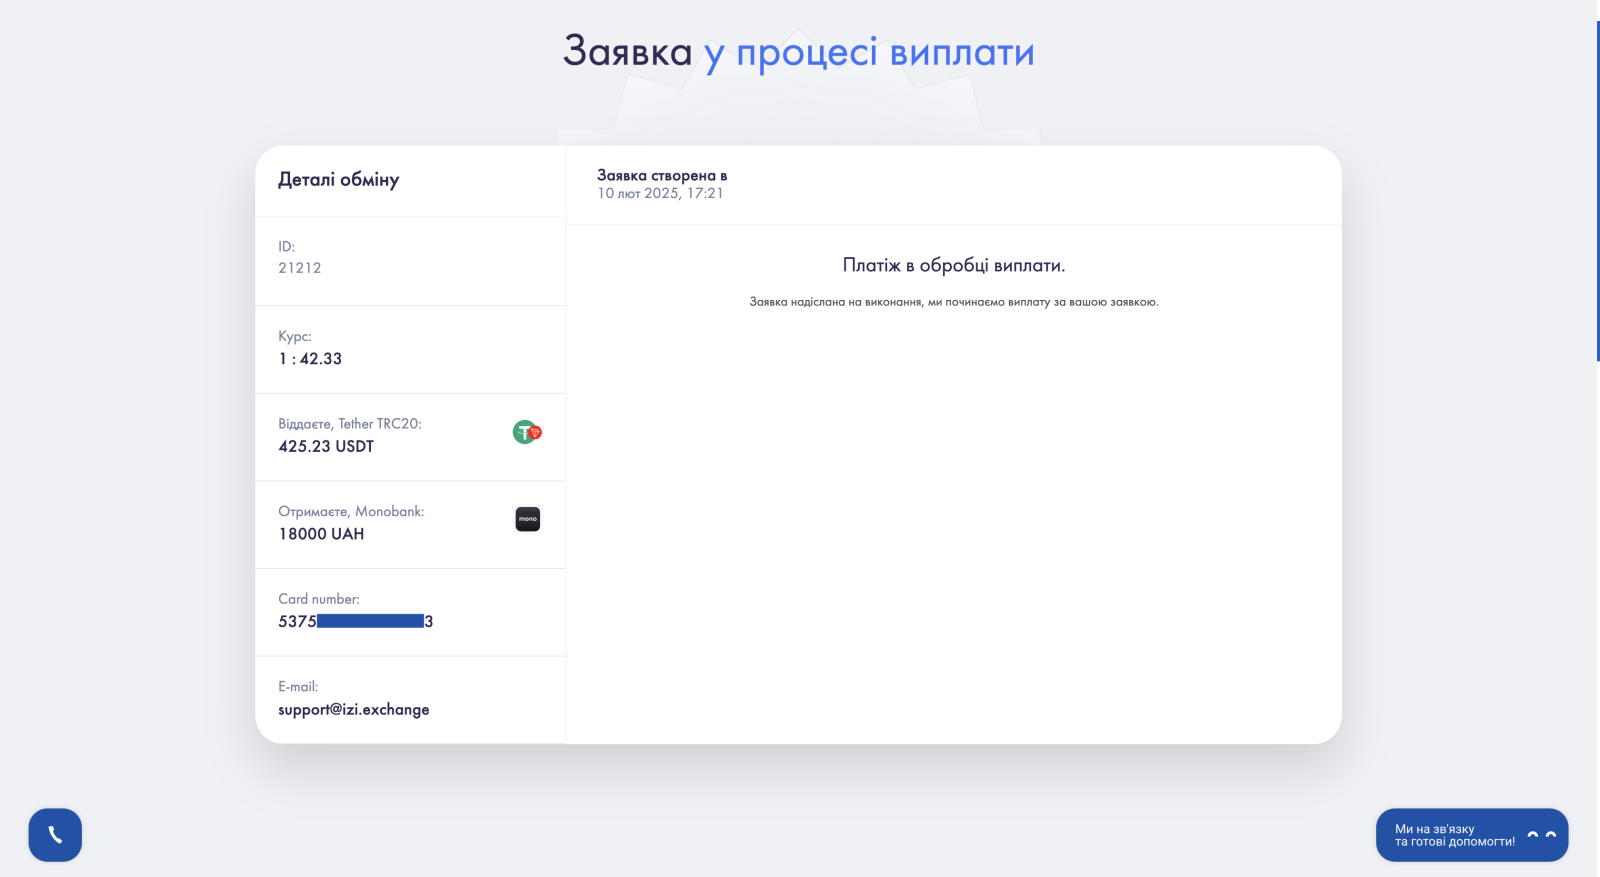
Task: Click the "Деталі обміну" heading
Action: click(x=338, y=180)
